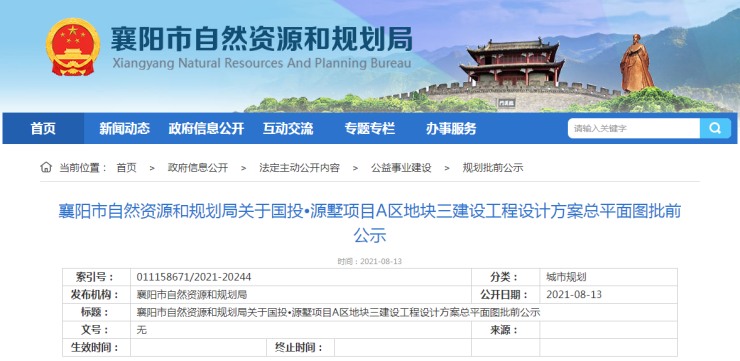
Task: Select 政府信息公开 in the navigation bar
Action: click(x=206, y=128)
